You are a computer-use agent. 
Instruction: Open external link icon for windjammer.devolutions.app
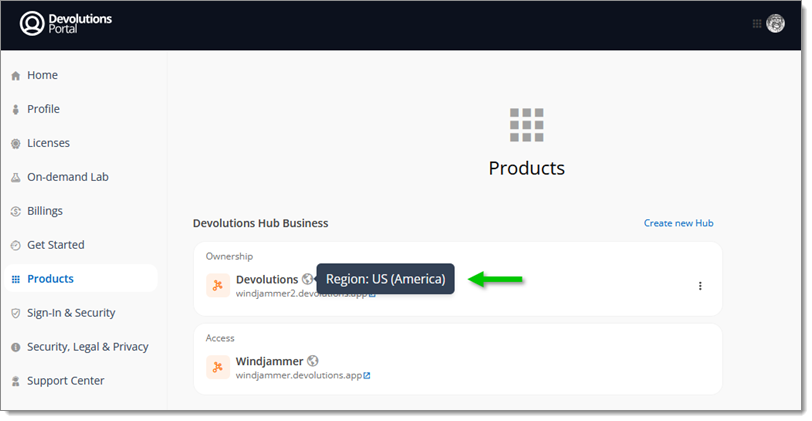tap(367, 376)
